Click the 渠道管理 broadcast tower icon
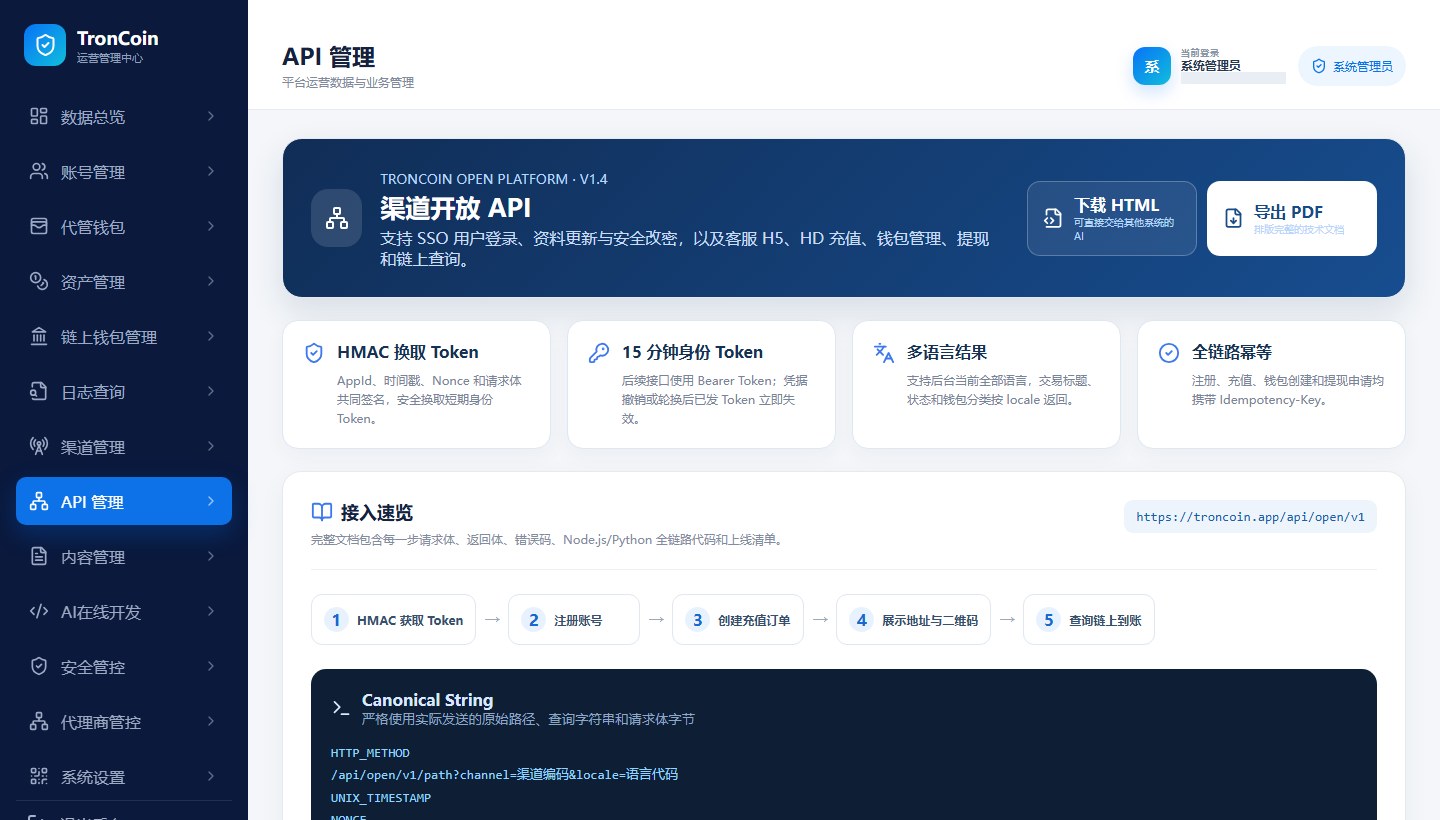 point(39,446)
